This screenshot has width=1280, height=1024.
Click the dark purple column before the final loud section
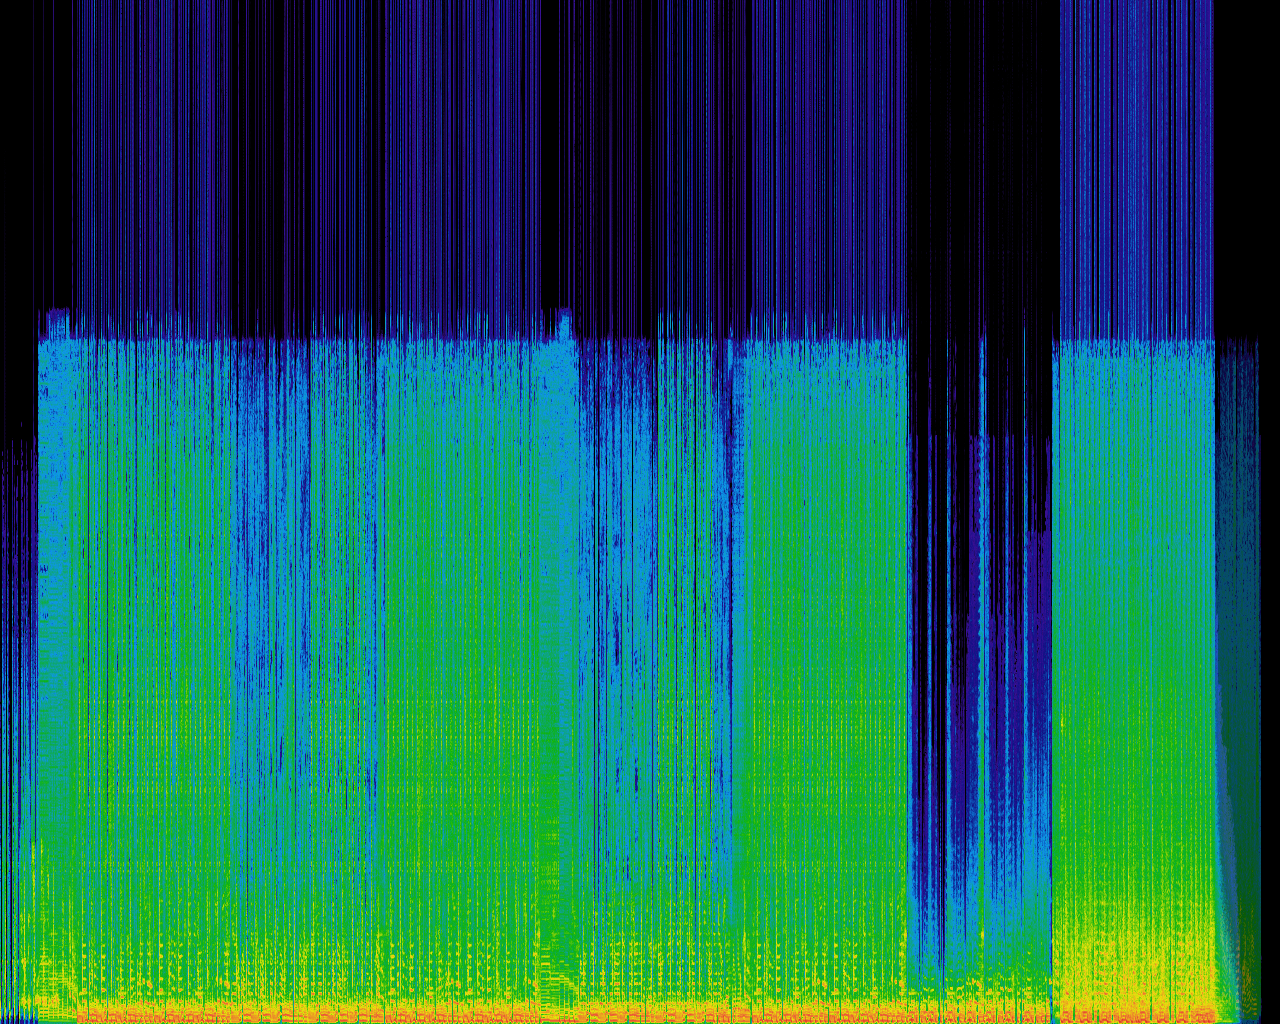point(1038,700)
